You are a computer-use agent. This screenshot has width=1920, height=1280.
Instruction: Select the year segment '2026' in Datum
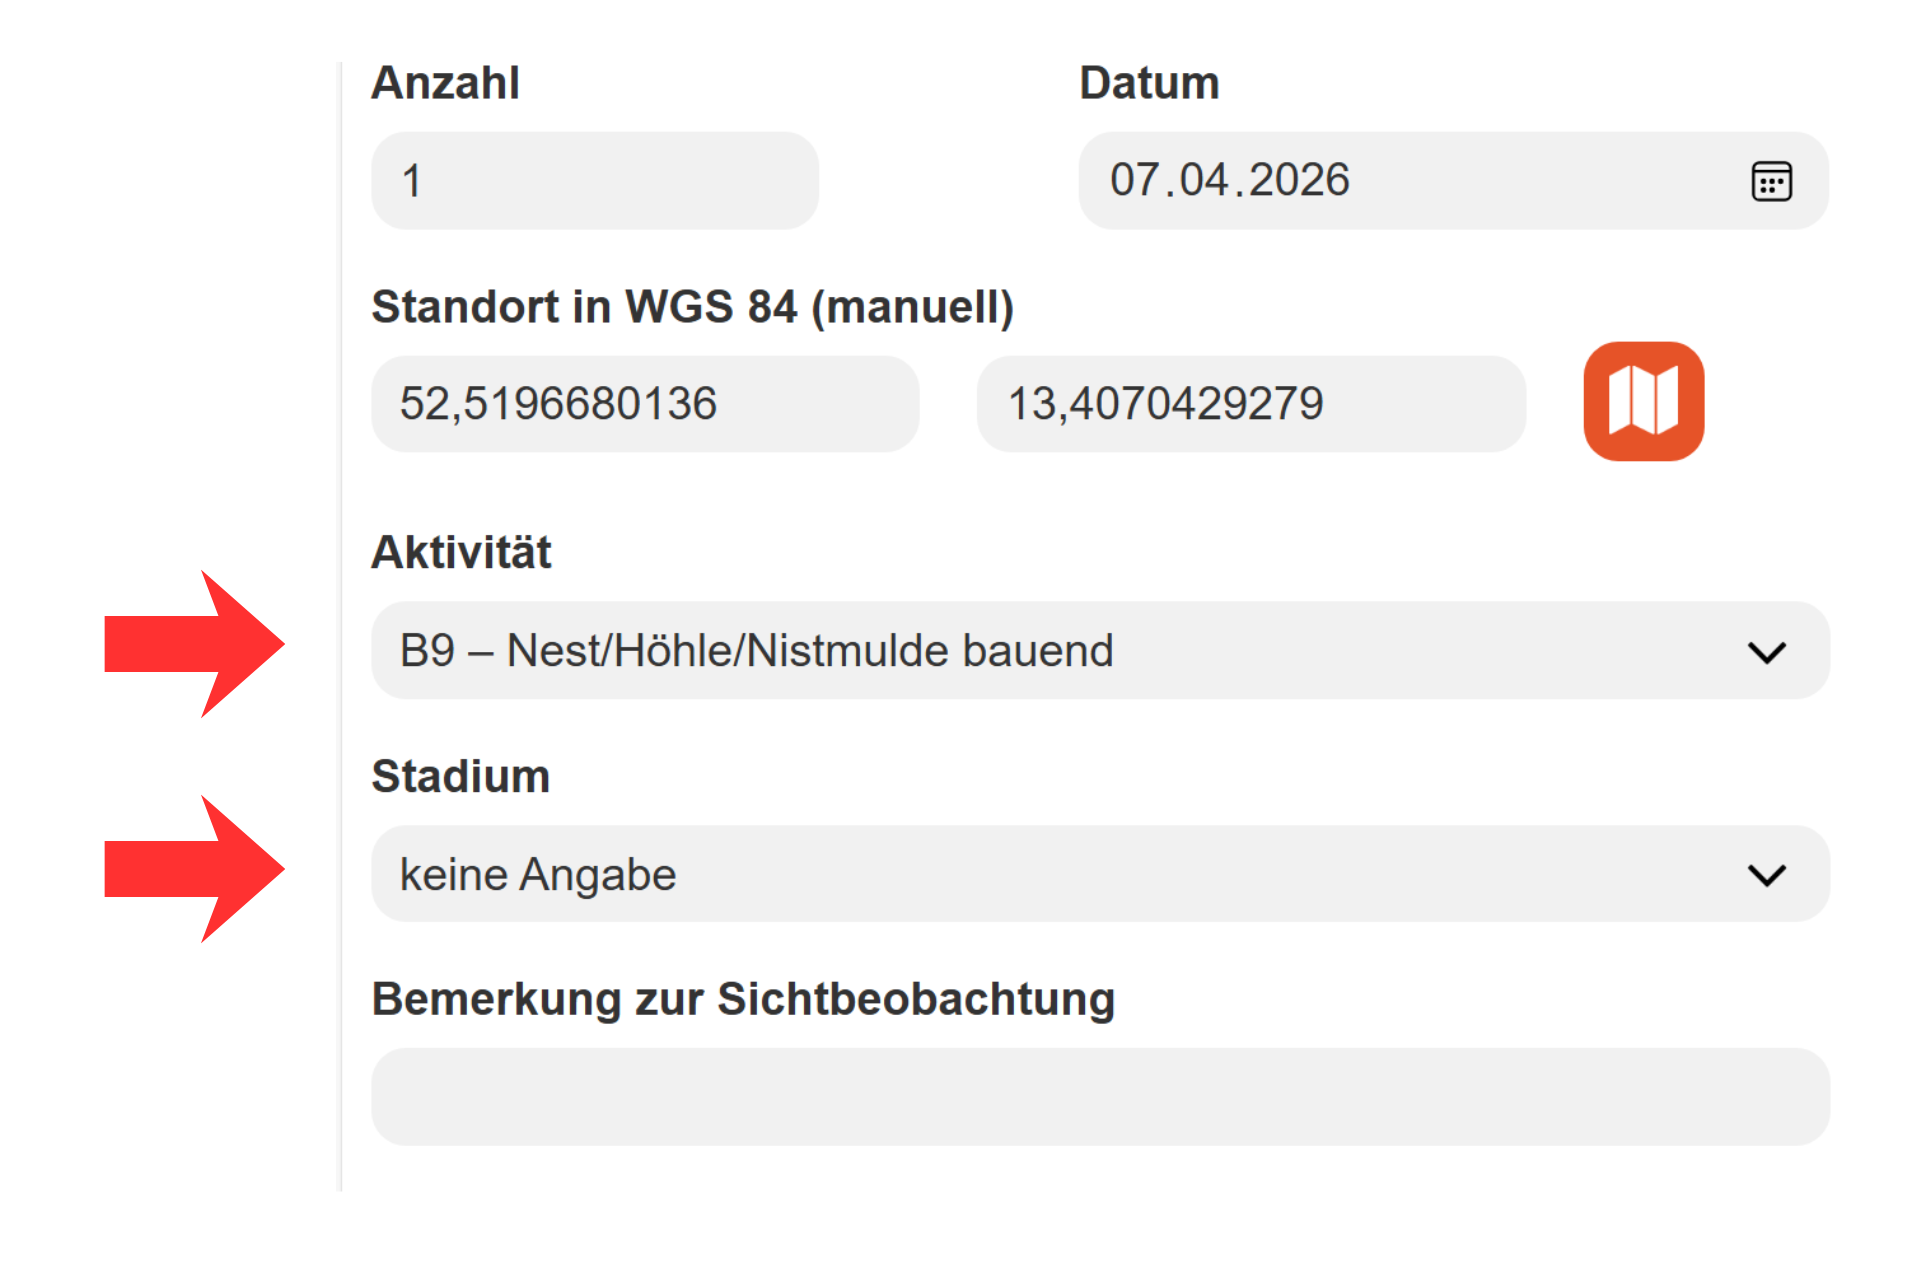click(1299, 181)
